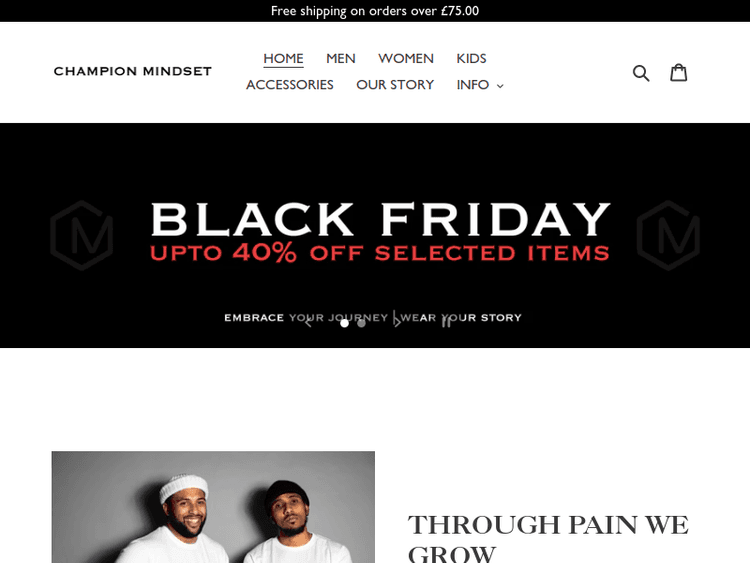The image size is (750, 563).
Task: Expand the INFO dropdown menu
Action: coord(480,85)
